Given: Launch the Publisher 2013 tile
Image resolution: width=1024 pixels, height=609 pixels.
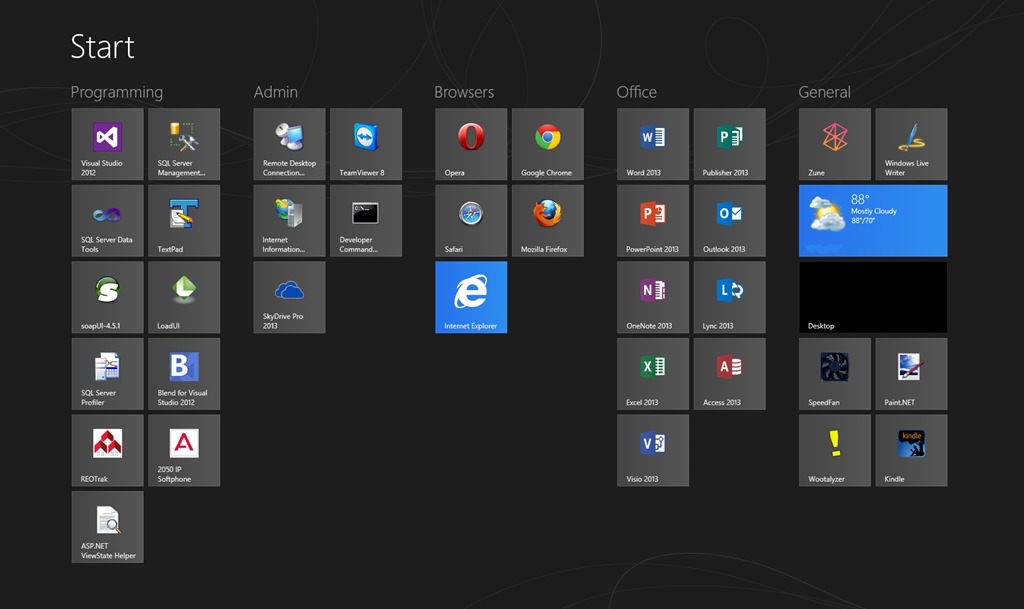Looking at the screenshot, I should (729, 144).
